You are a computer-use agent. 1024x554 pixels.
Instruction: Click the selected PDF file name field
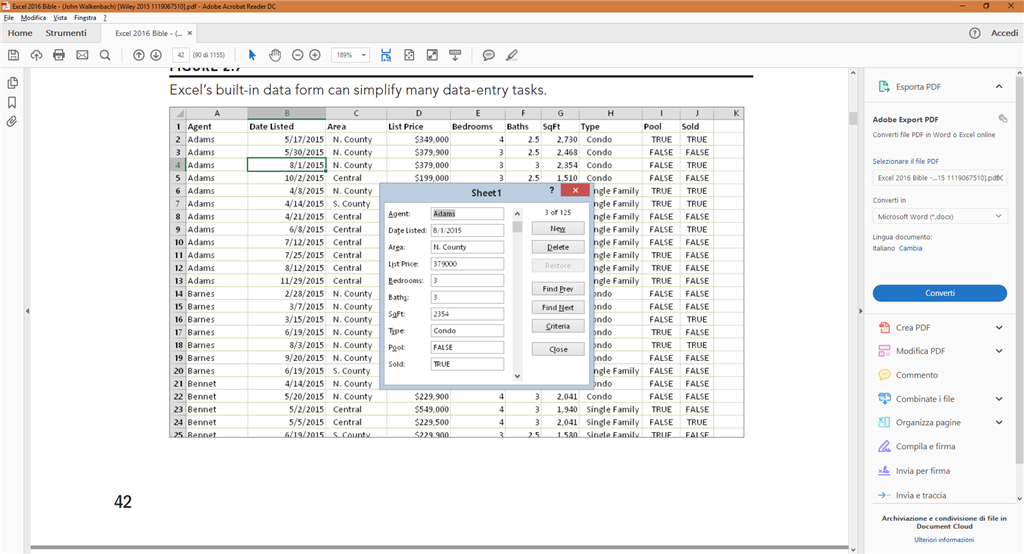coord(940,178)
